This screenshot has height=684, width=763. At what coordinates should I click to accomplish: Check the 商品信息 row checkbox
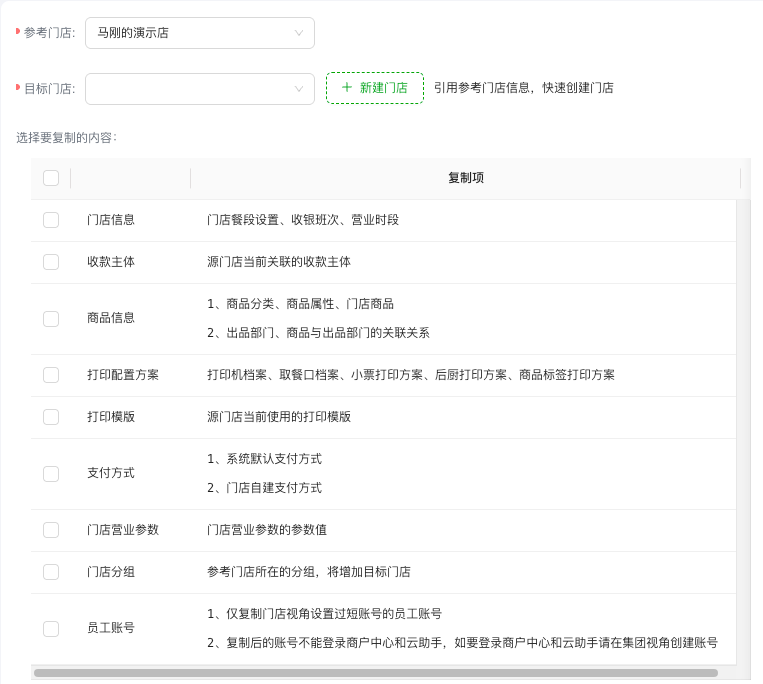[x=51, y=319]
